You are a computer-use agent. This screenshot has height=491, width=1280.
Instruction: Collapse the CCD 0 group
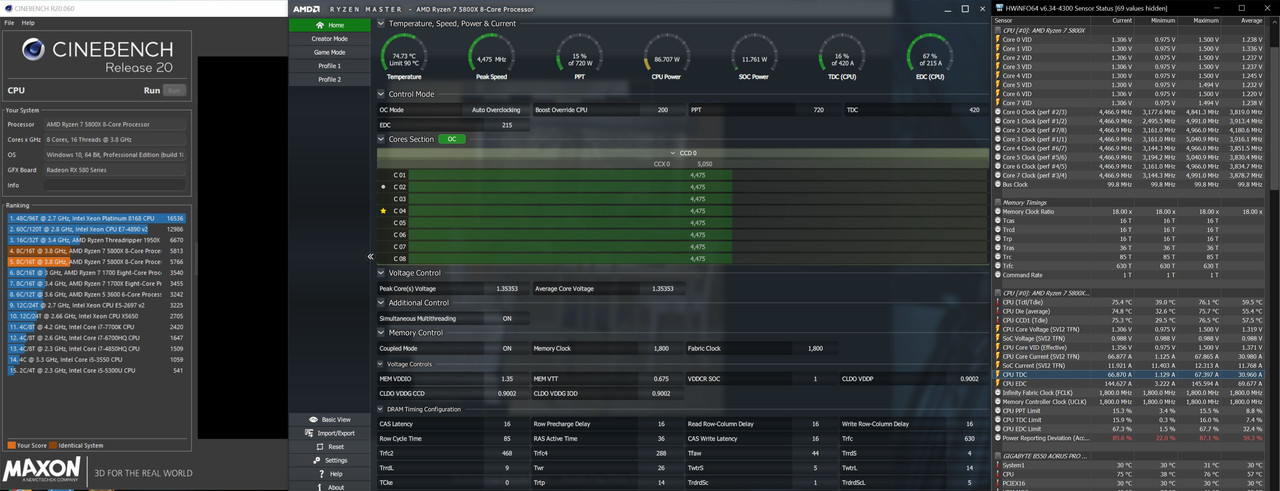pyautogui.click(x=673, y=153)
